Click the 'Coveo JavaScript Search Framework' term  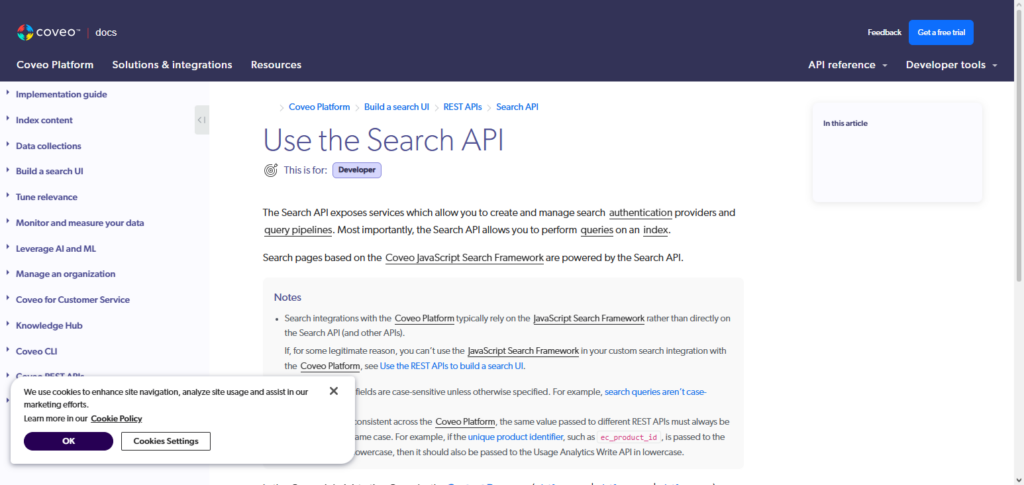[464, 257]
